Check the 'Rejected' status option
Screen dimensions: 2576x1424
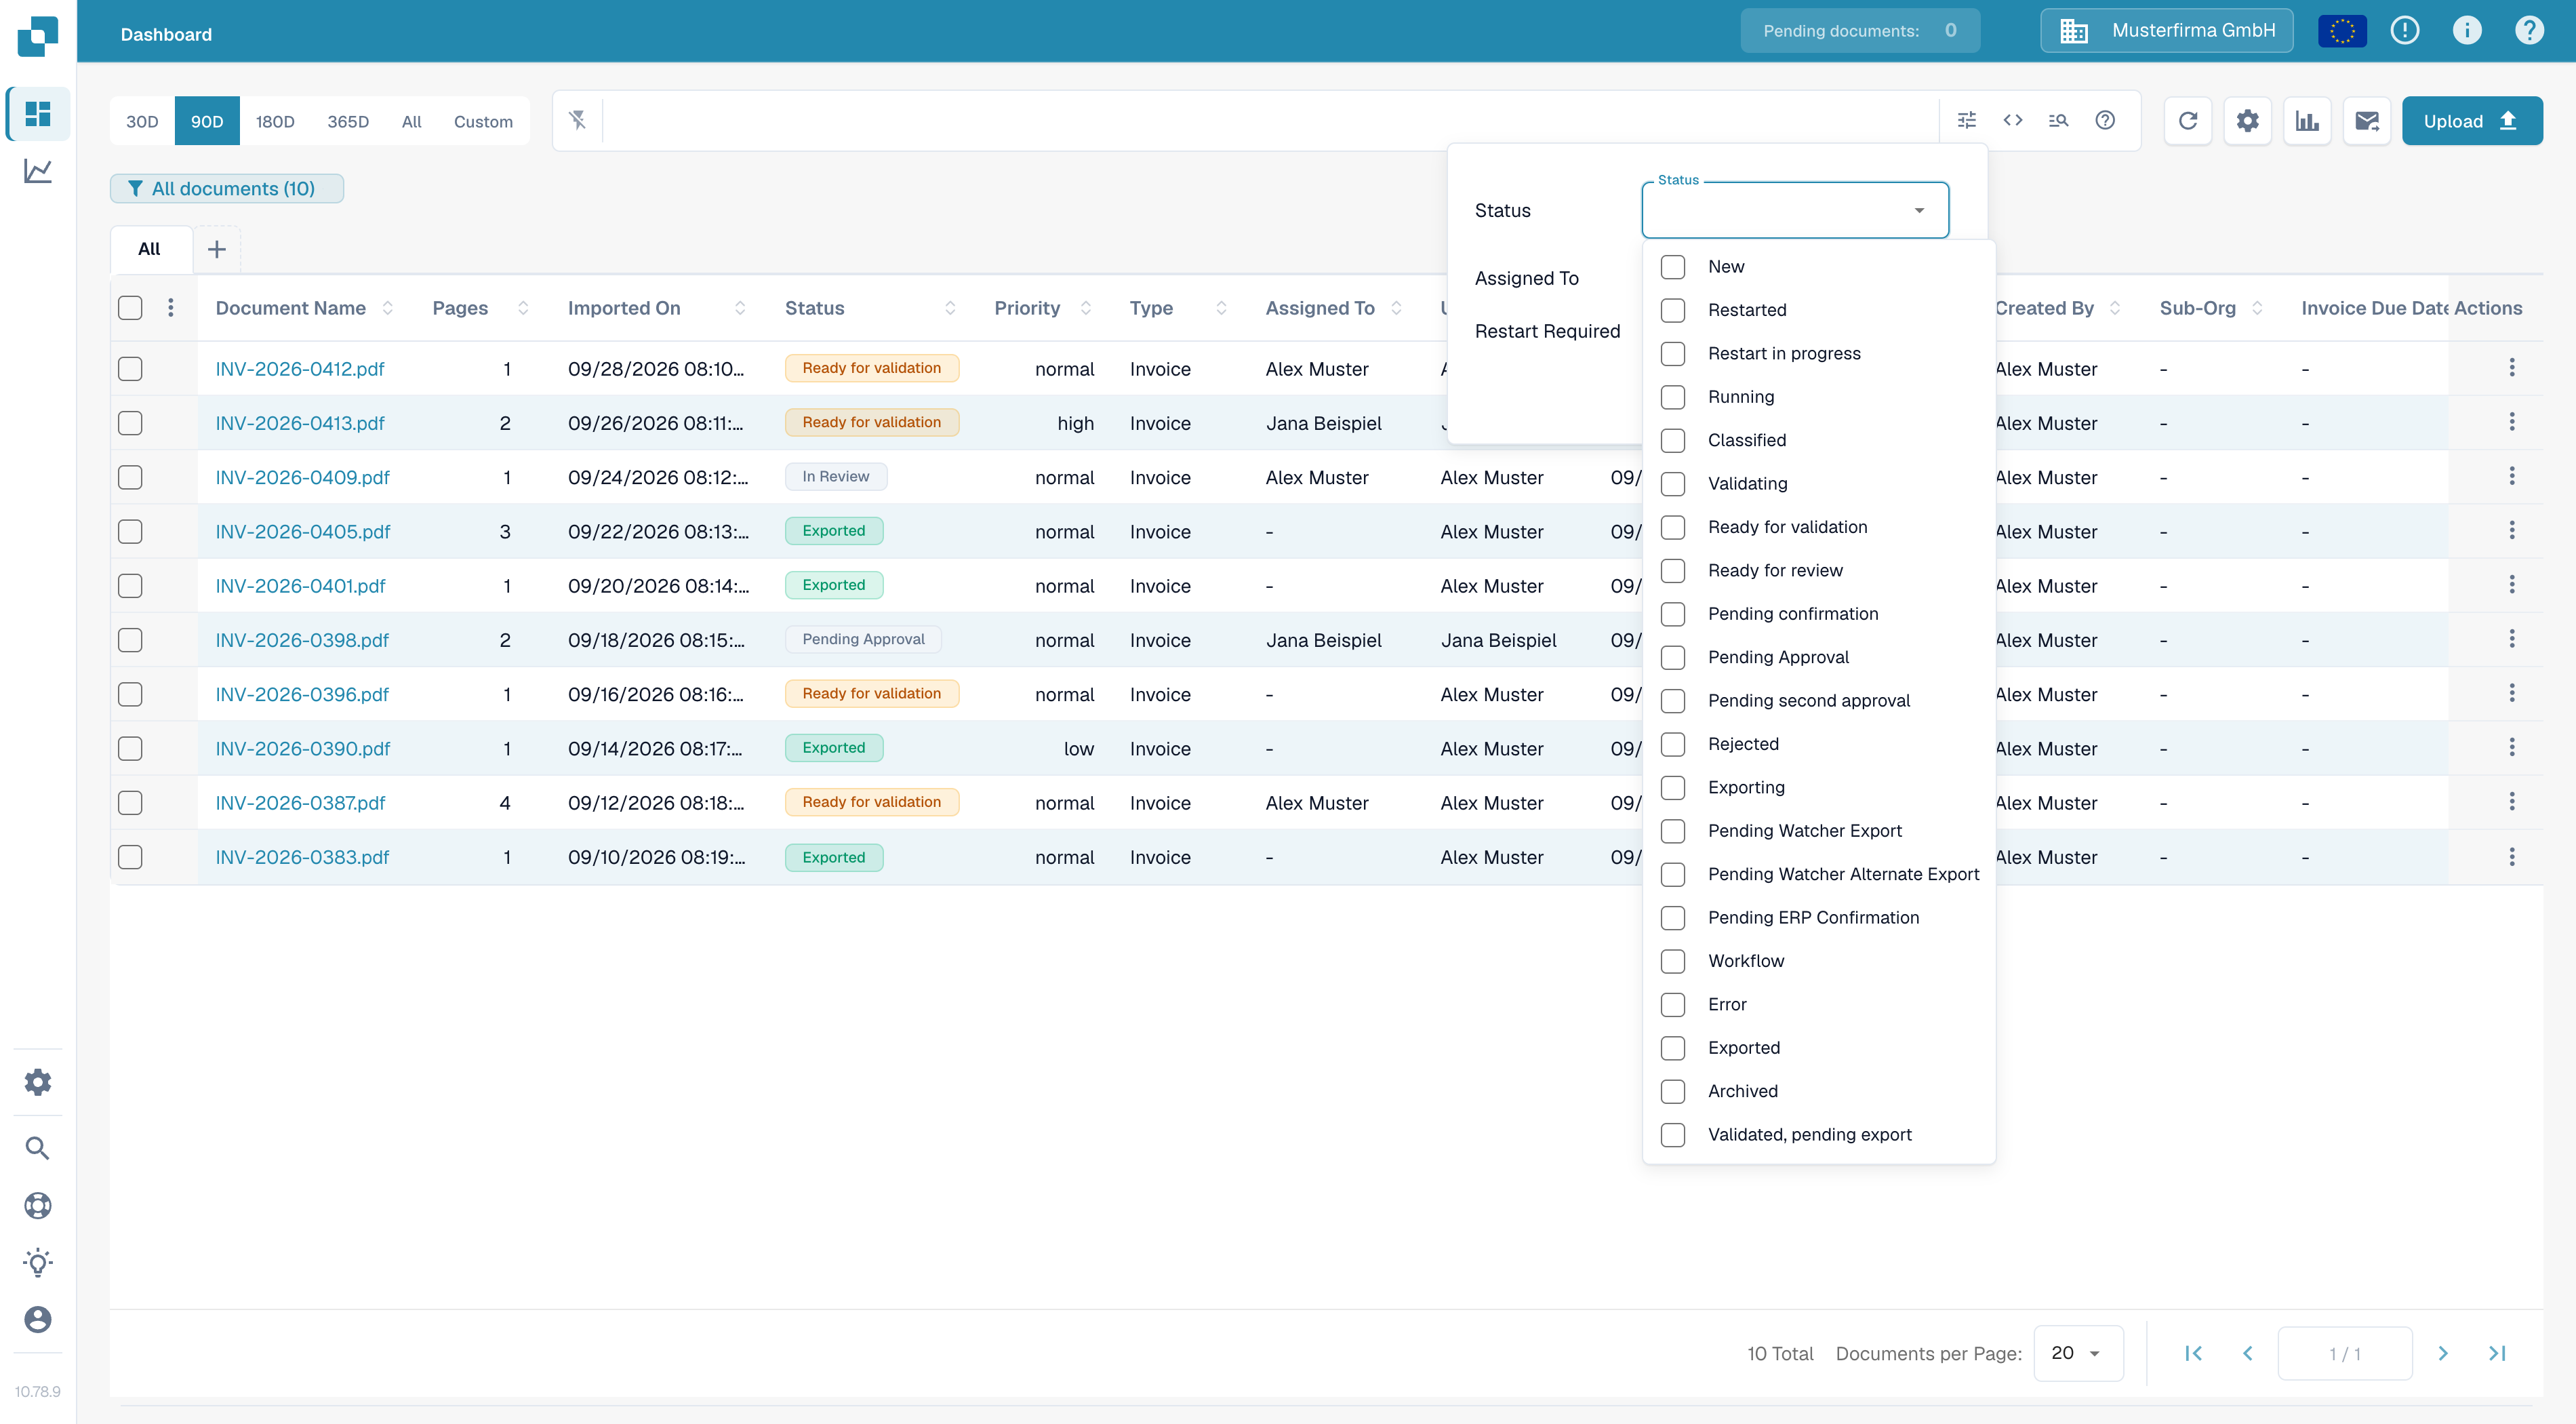(1673, 744)
